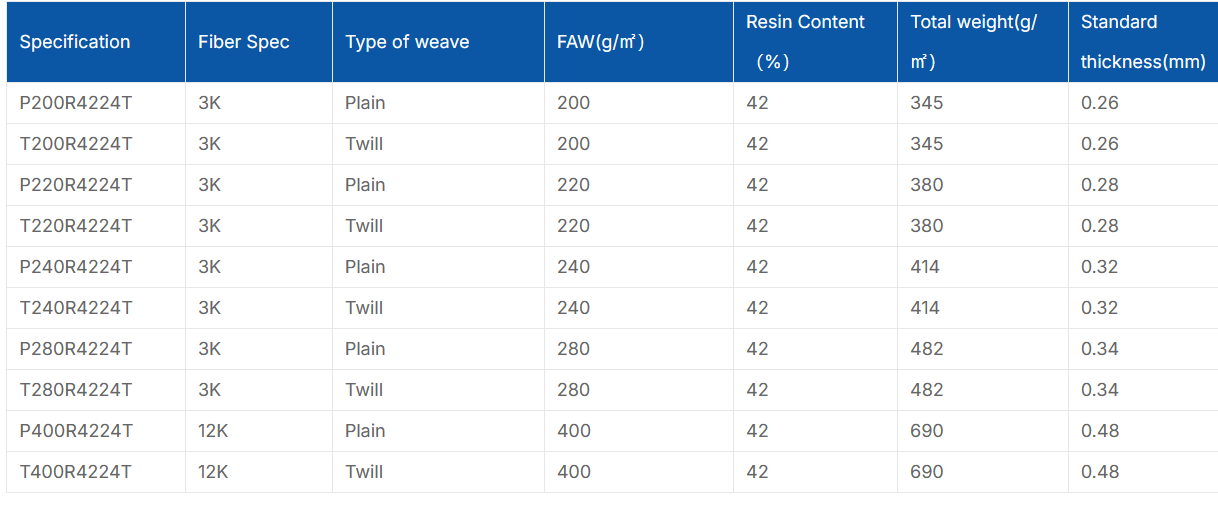Select the T240R4224T specification cell
Image resolution: width=1218 pixels, height=517 pixels.
click(x=76, y=308)
